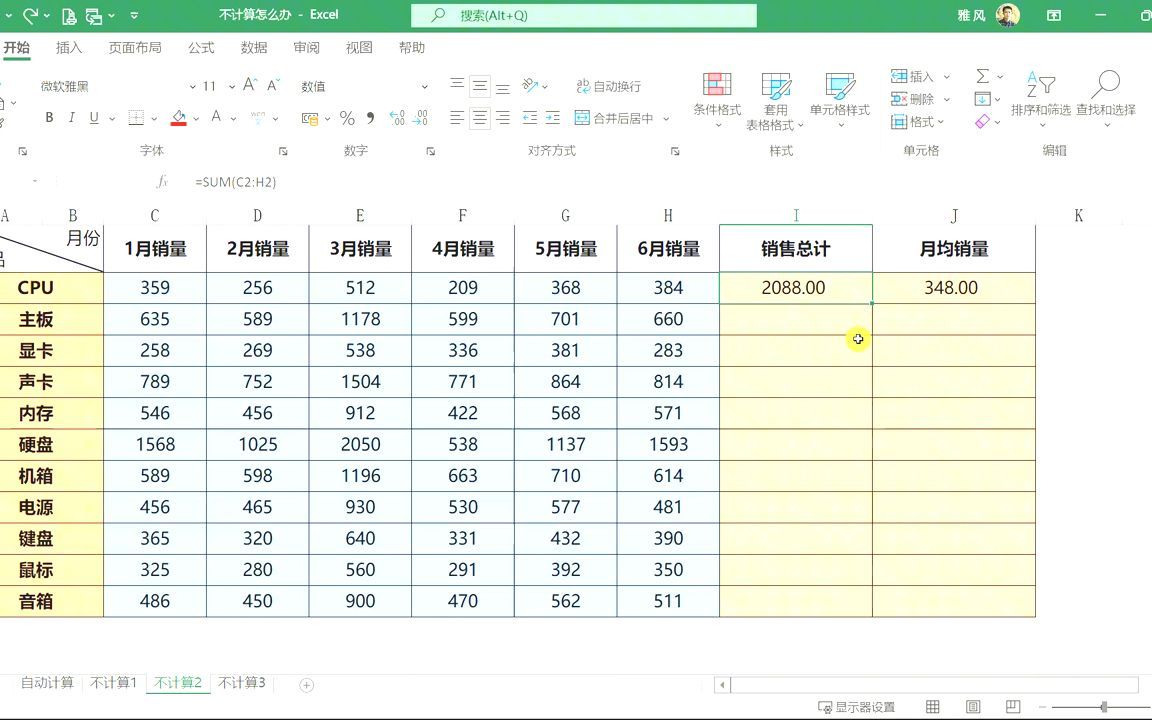Open the 不计算3 sheet tab
Viewport: 1152px width, 720px height.
240,684
